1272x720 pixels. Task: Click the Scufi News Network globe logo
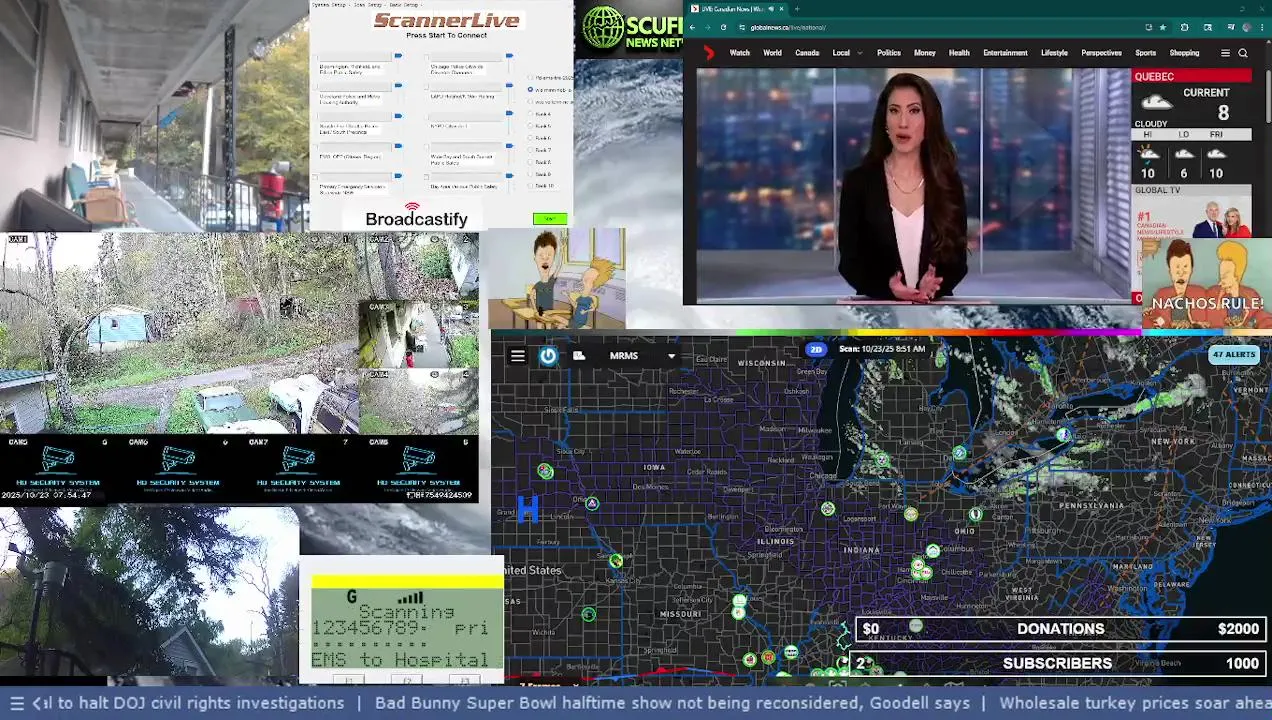[x=604, y=28]
